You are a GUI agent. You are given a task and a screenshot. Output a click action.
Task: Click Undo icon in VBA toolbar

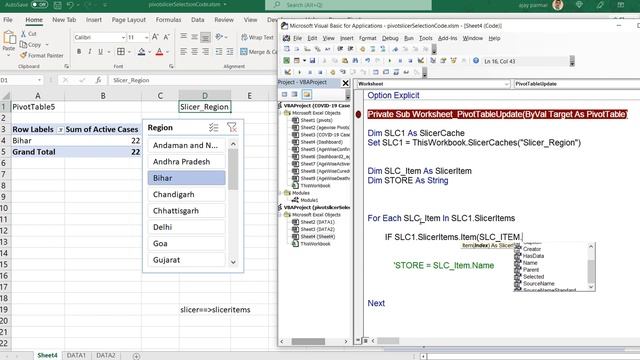click(x=367, y=61)
